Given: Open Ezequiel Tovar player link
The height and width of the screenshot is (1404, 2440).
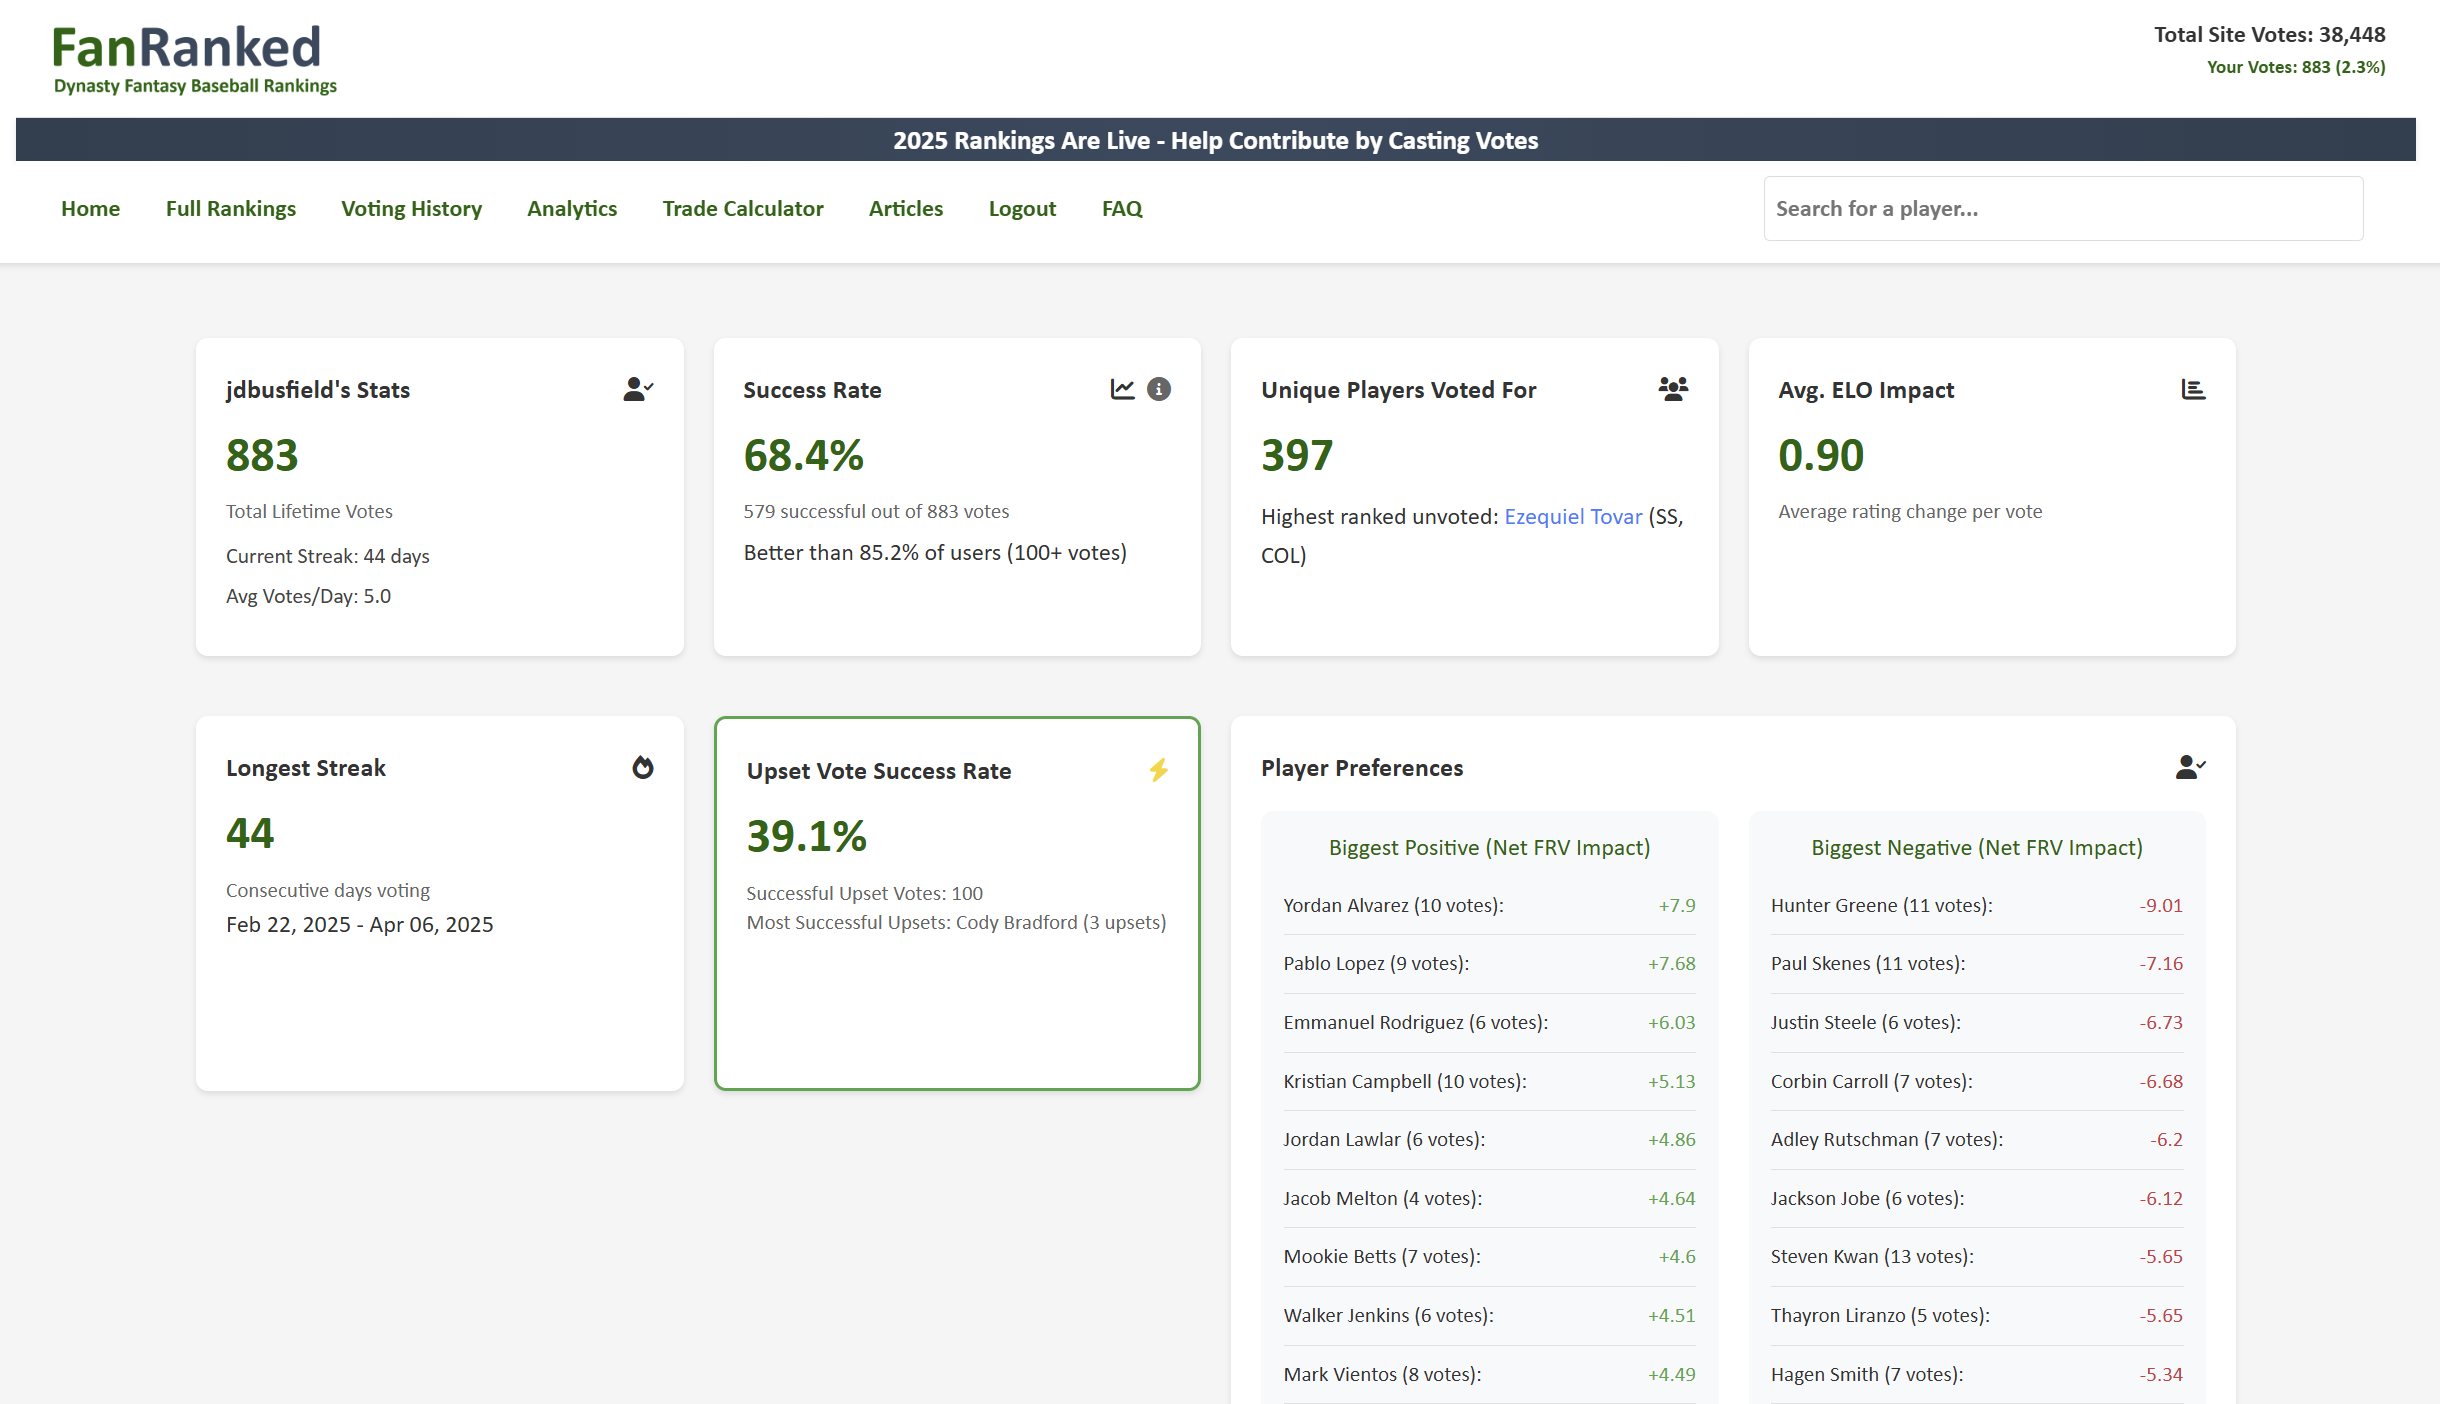Looking at the screenshot, I should coord(1573,516).
